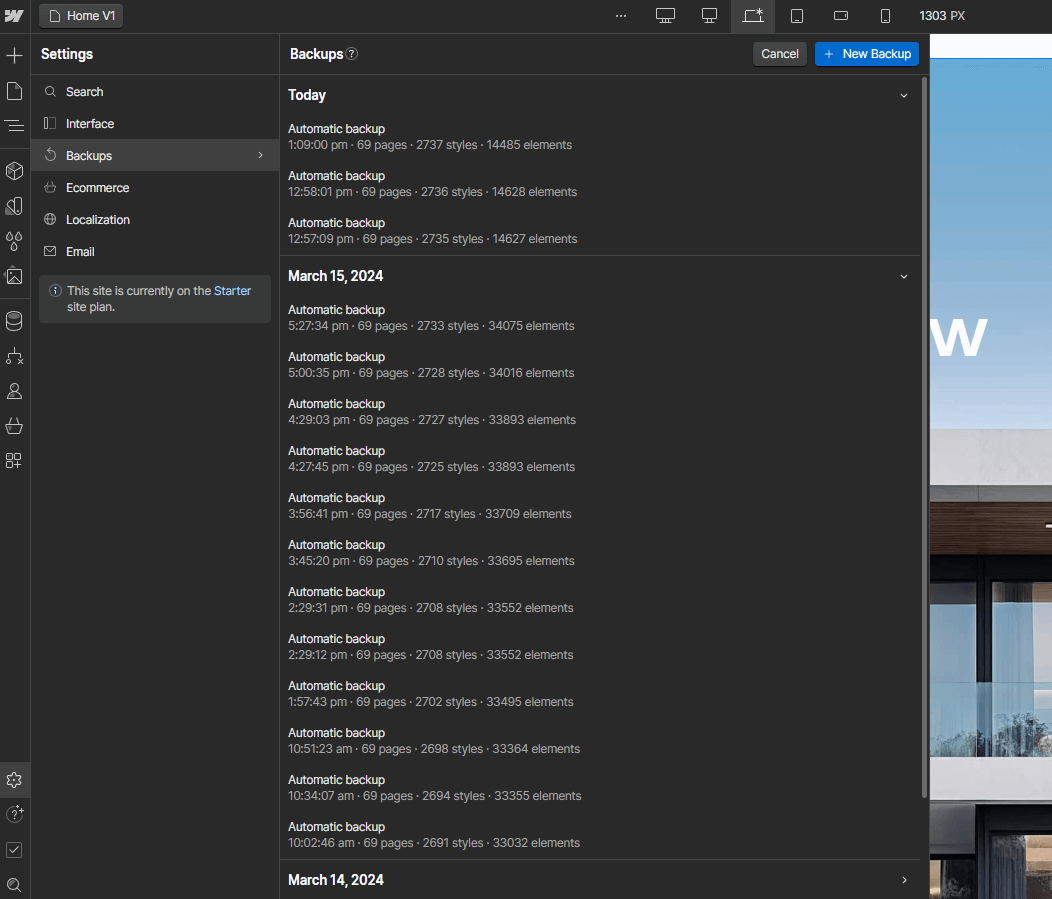
Task: Open the Components panel
Action: tap(14, 171)
